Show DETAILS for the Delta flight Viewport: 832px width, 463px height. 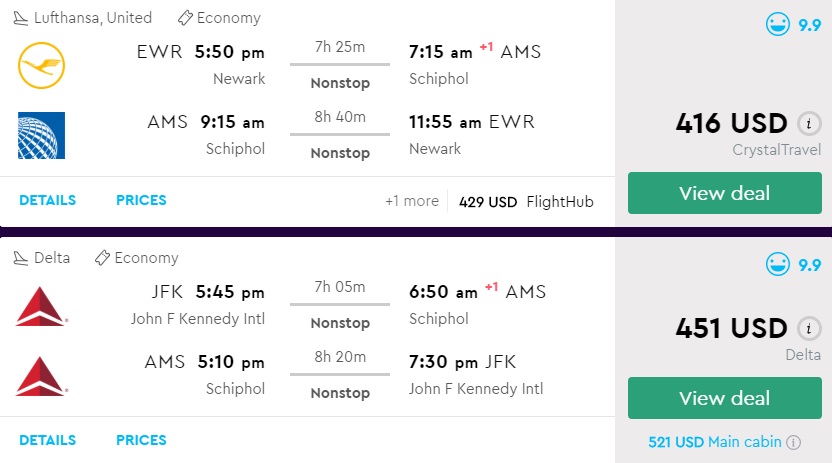(47, 440)
